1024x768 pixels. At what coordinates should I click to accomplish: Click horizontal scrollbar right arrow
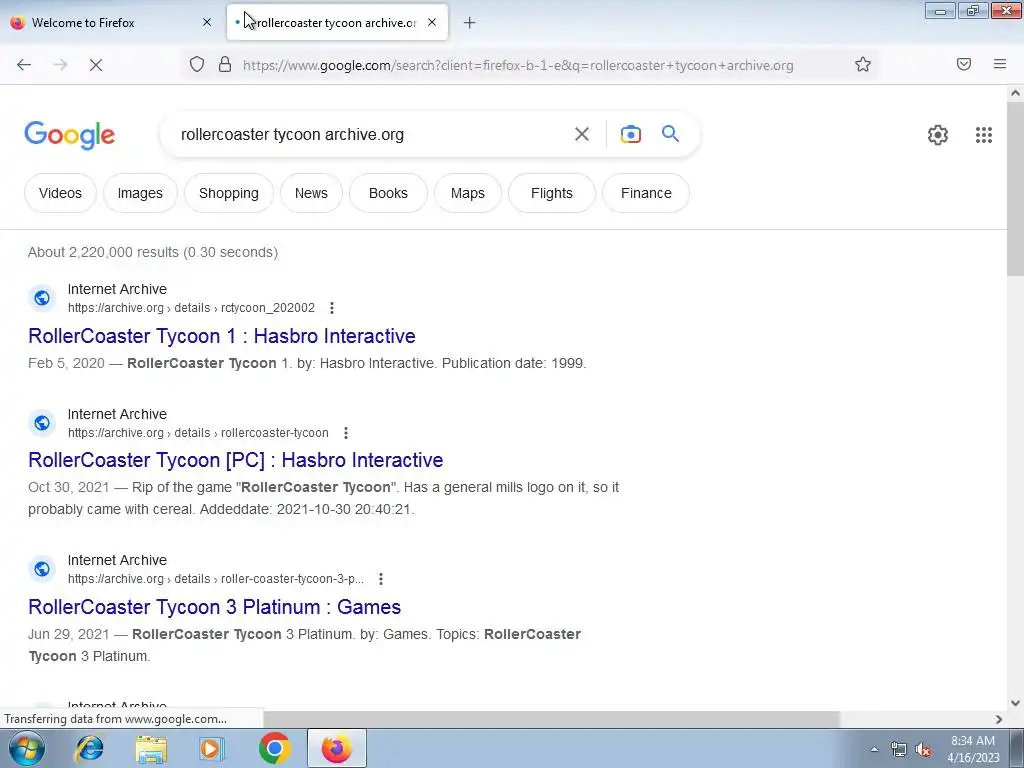pos(999,719)
